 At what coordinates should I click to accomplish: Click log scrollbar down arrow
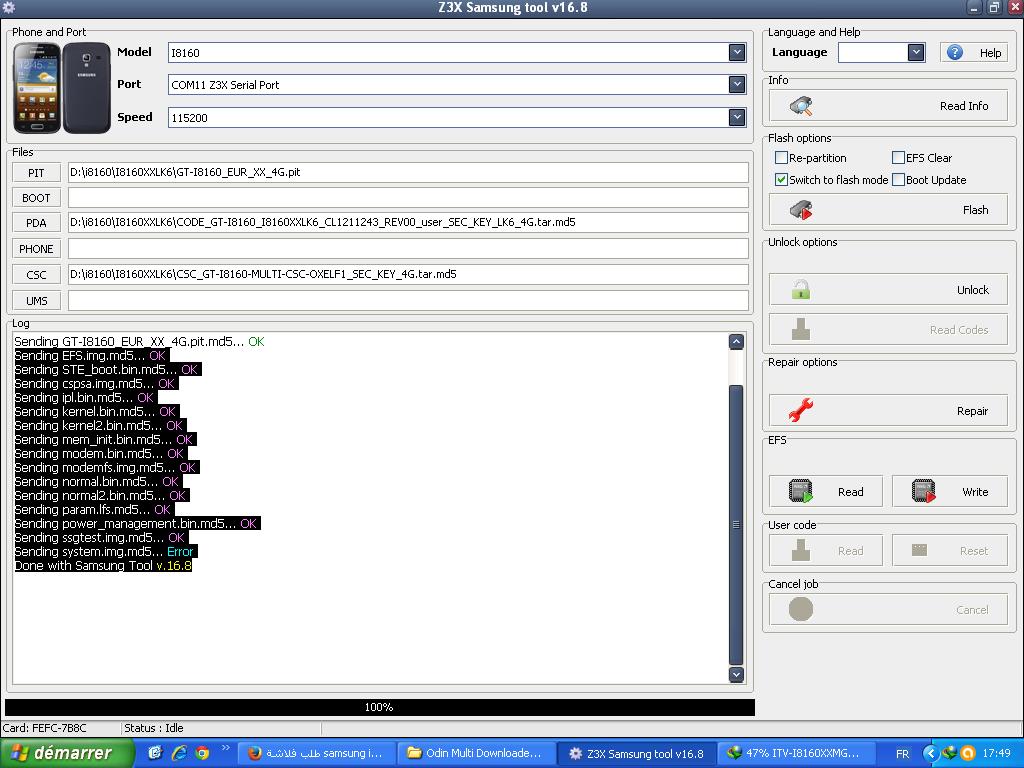coord(736,675)
